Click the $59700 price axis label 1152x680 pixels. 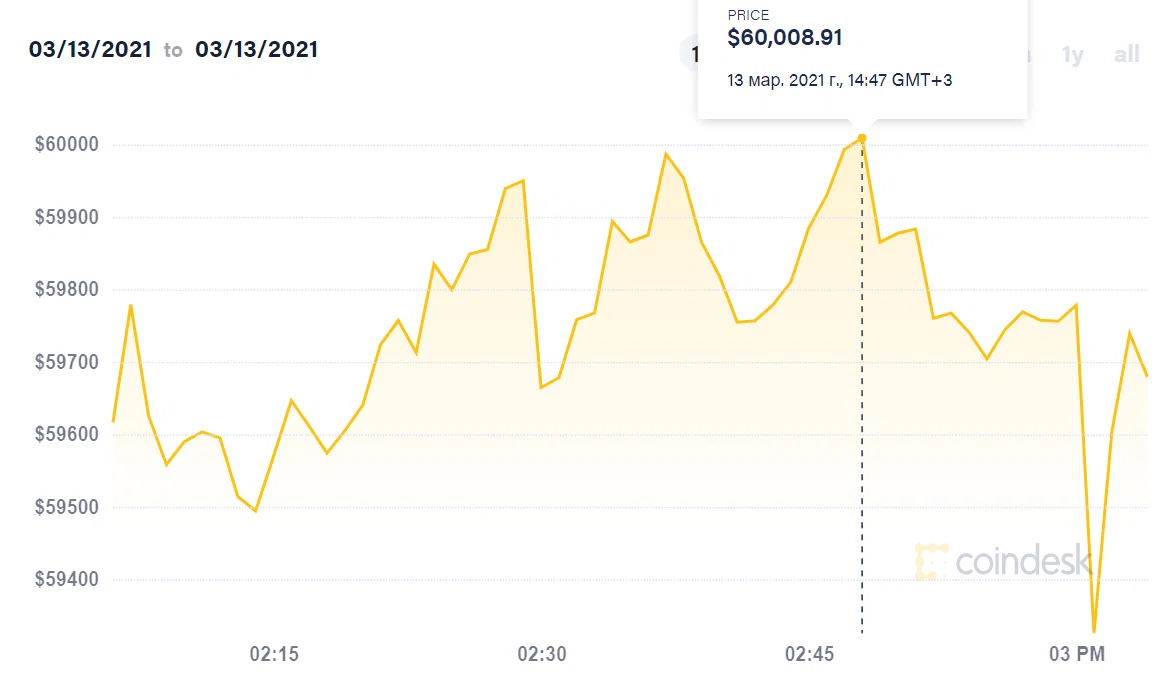pos(67,362)
